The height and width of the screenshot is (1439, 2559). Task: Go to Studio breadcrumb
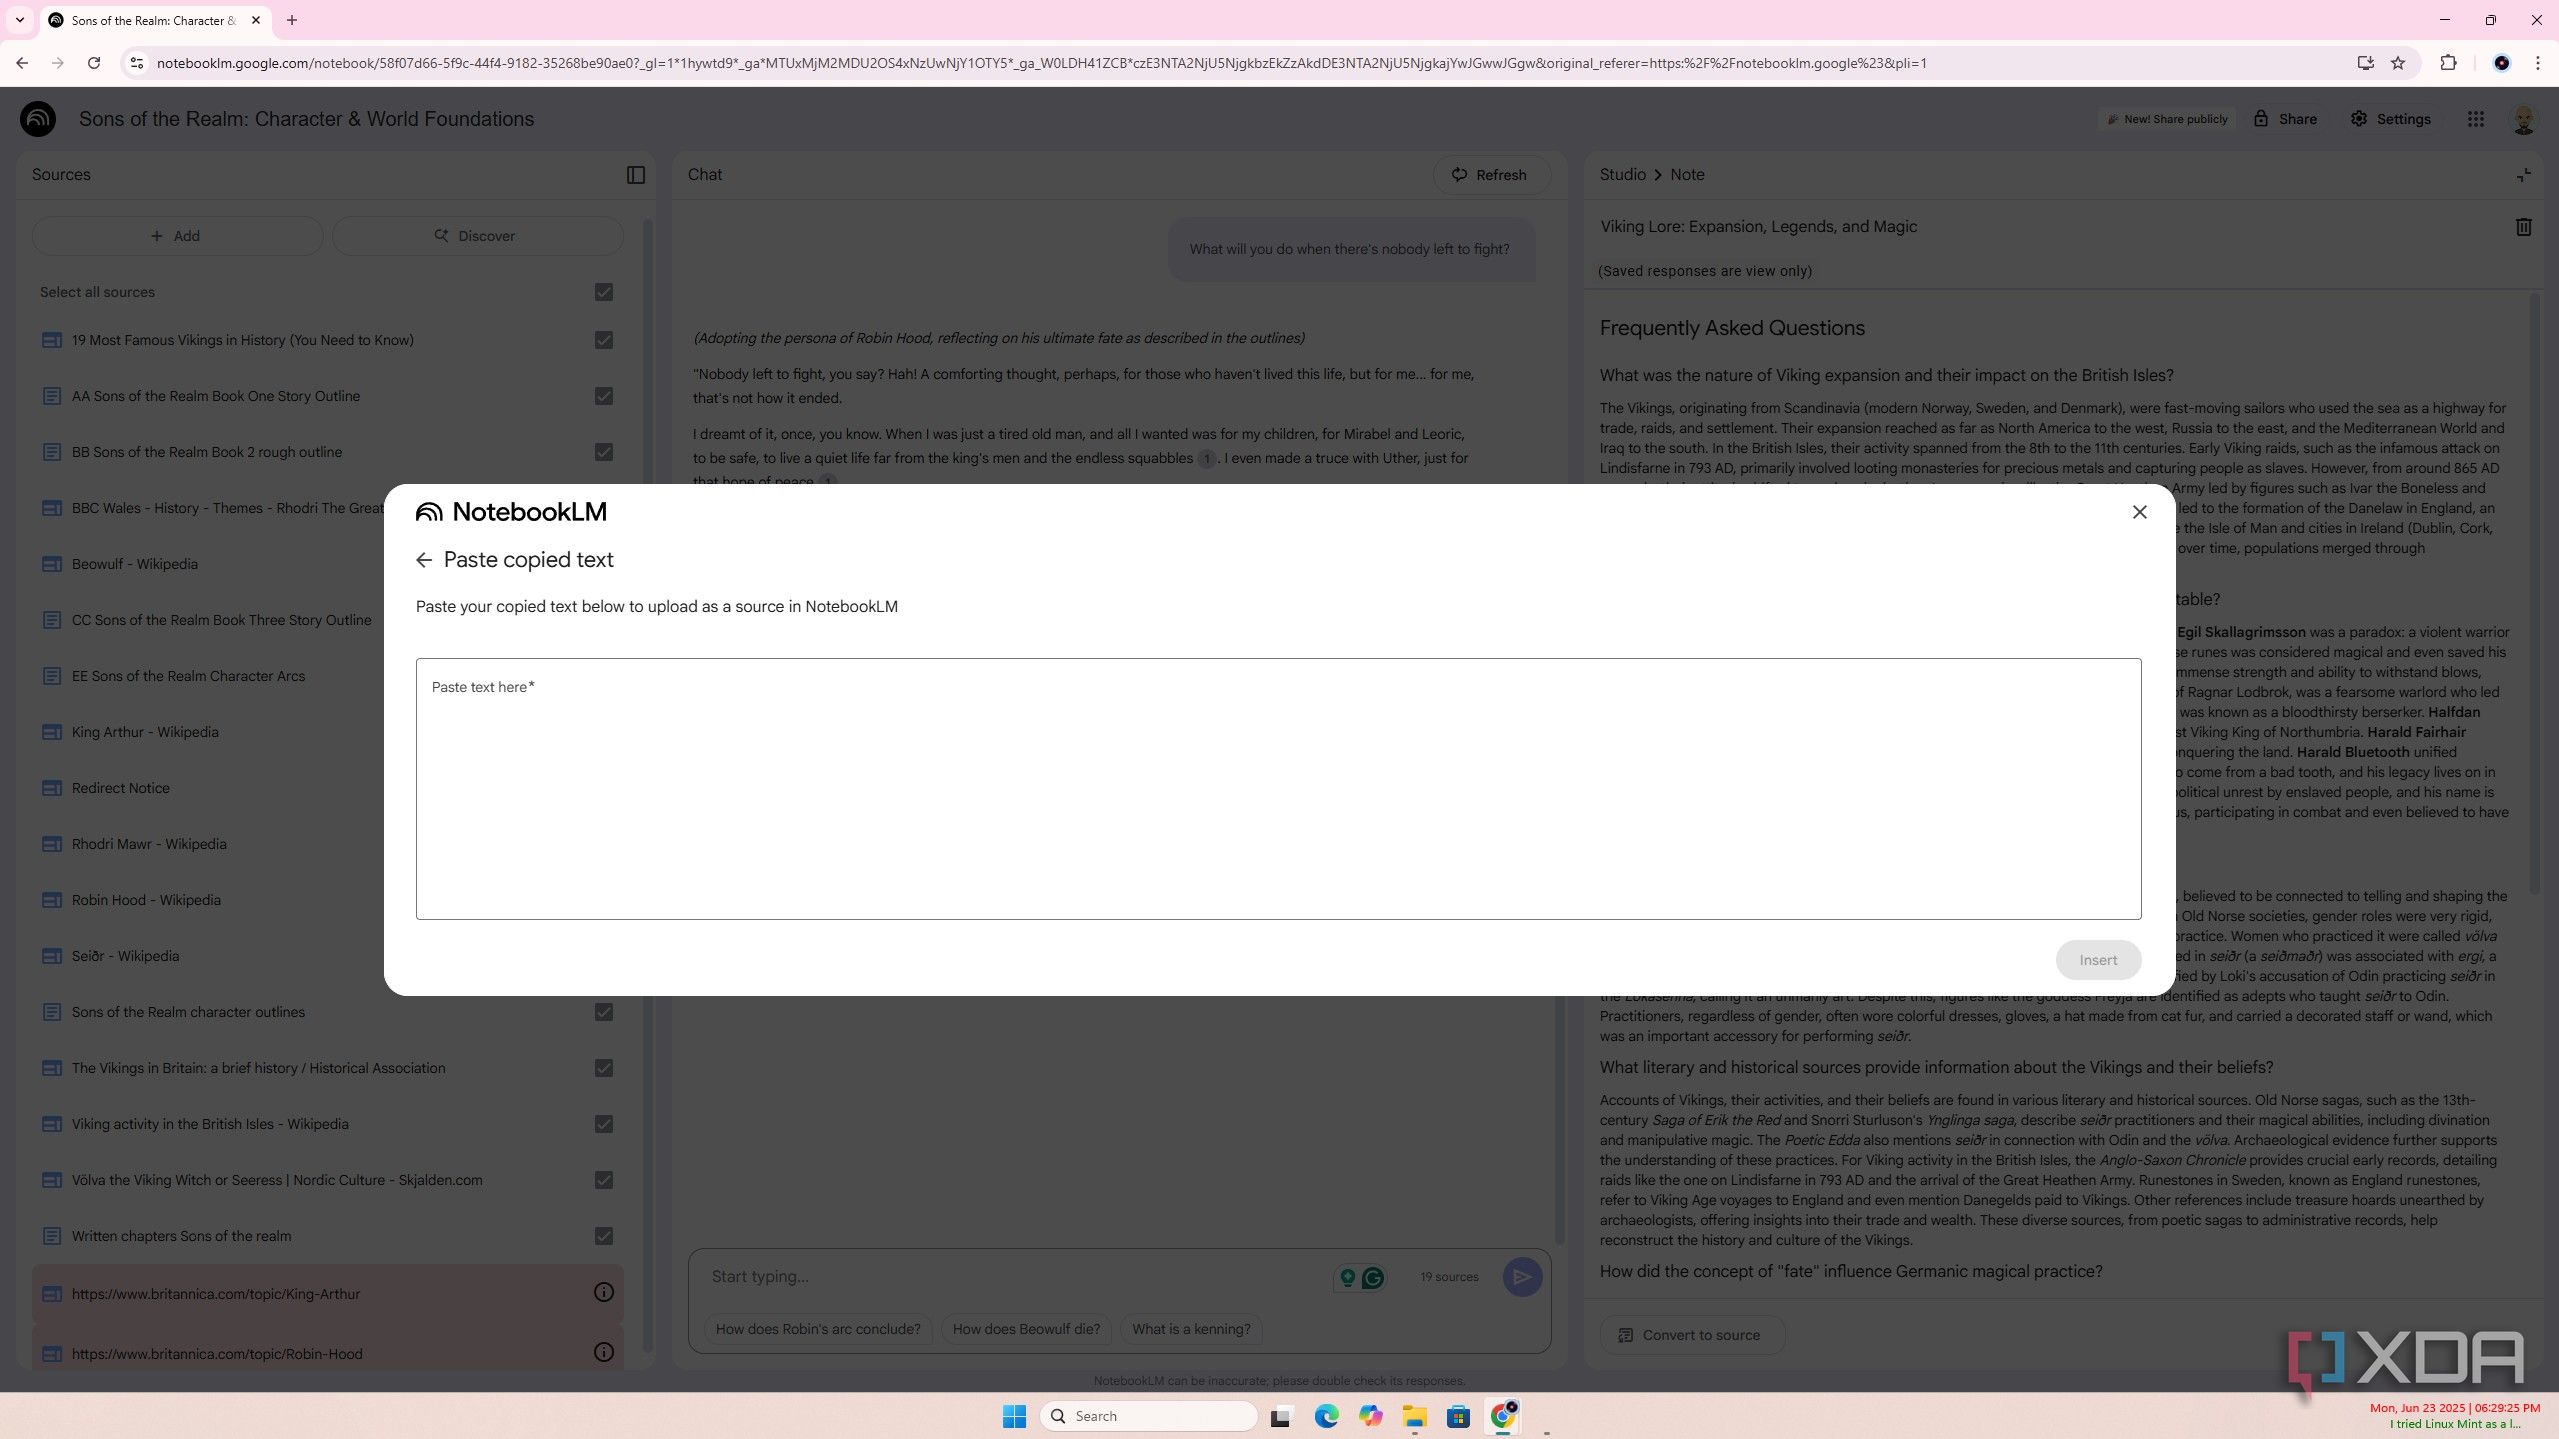[1622, 175]
